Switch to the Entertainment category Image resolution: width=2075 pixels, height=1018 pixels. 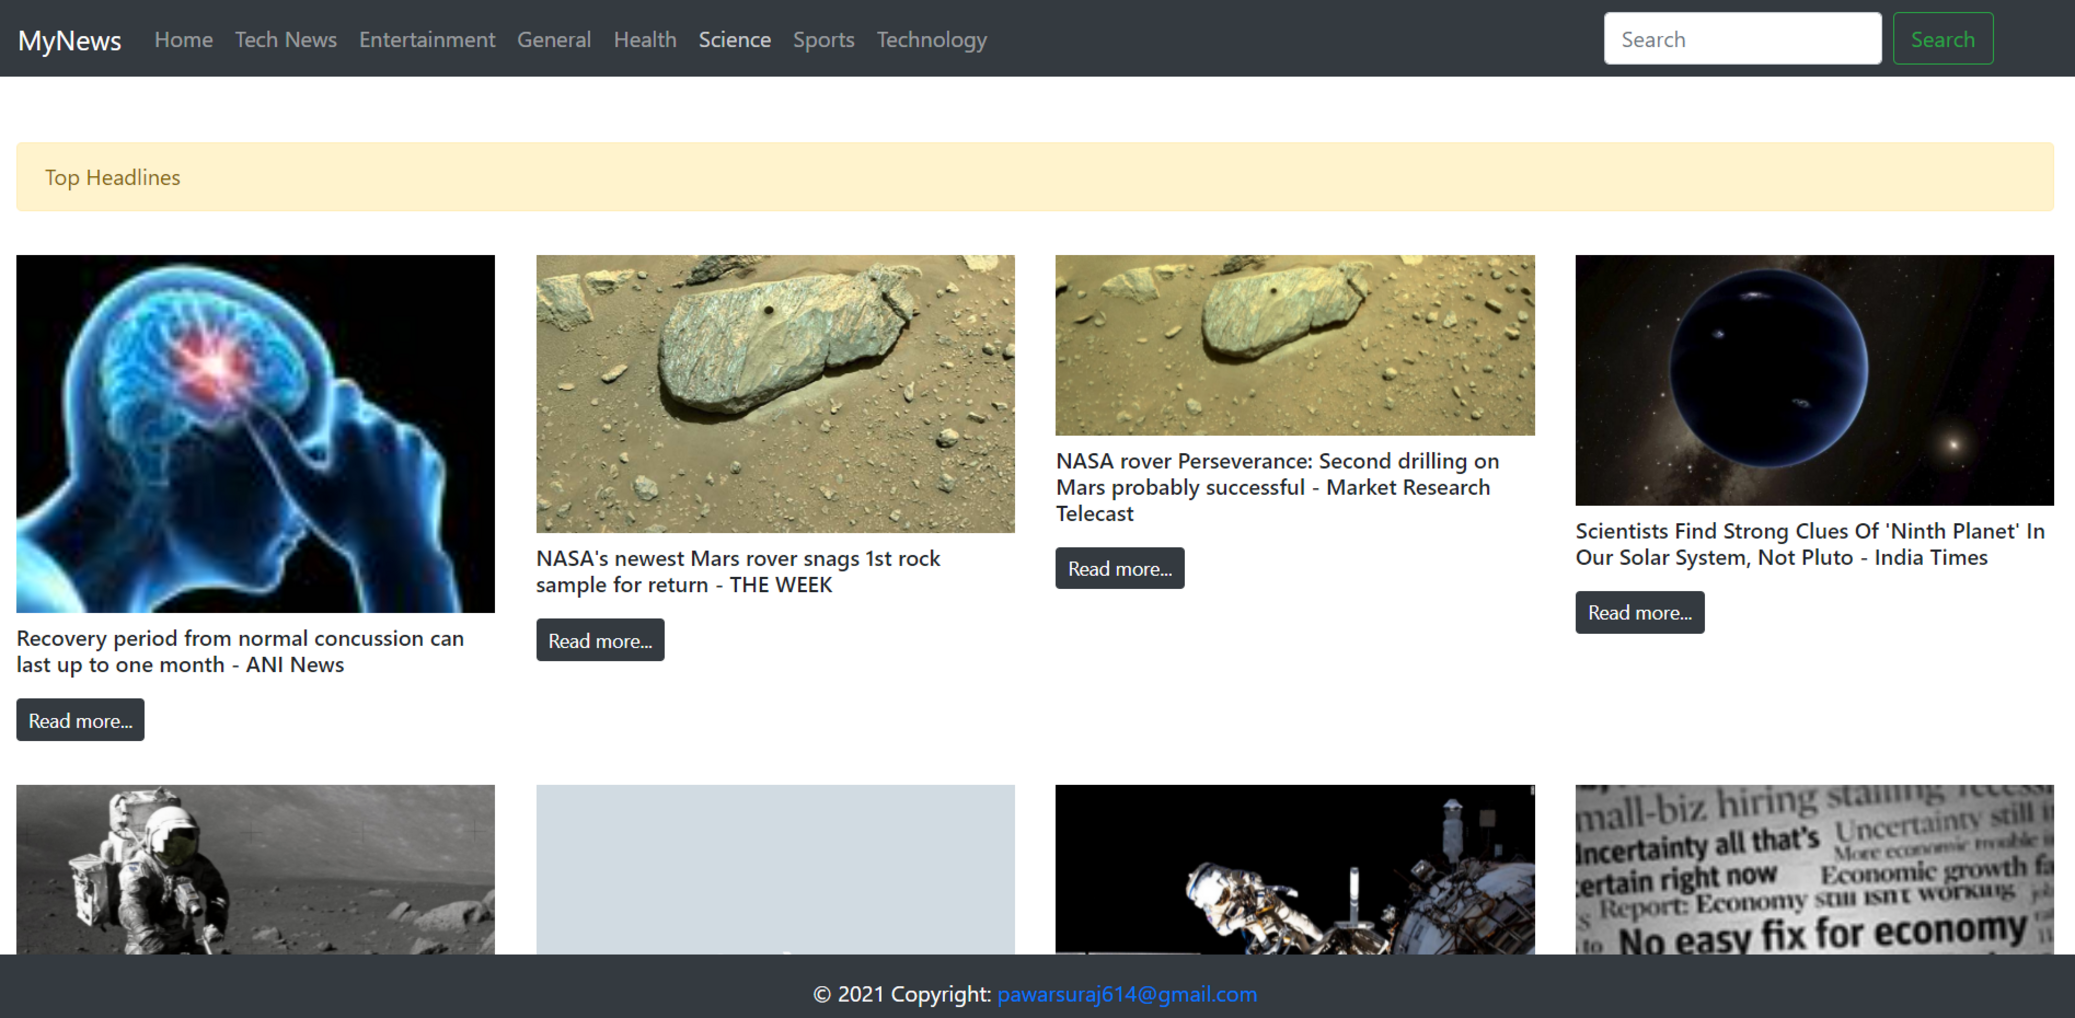[x=427, y=39]
